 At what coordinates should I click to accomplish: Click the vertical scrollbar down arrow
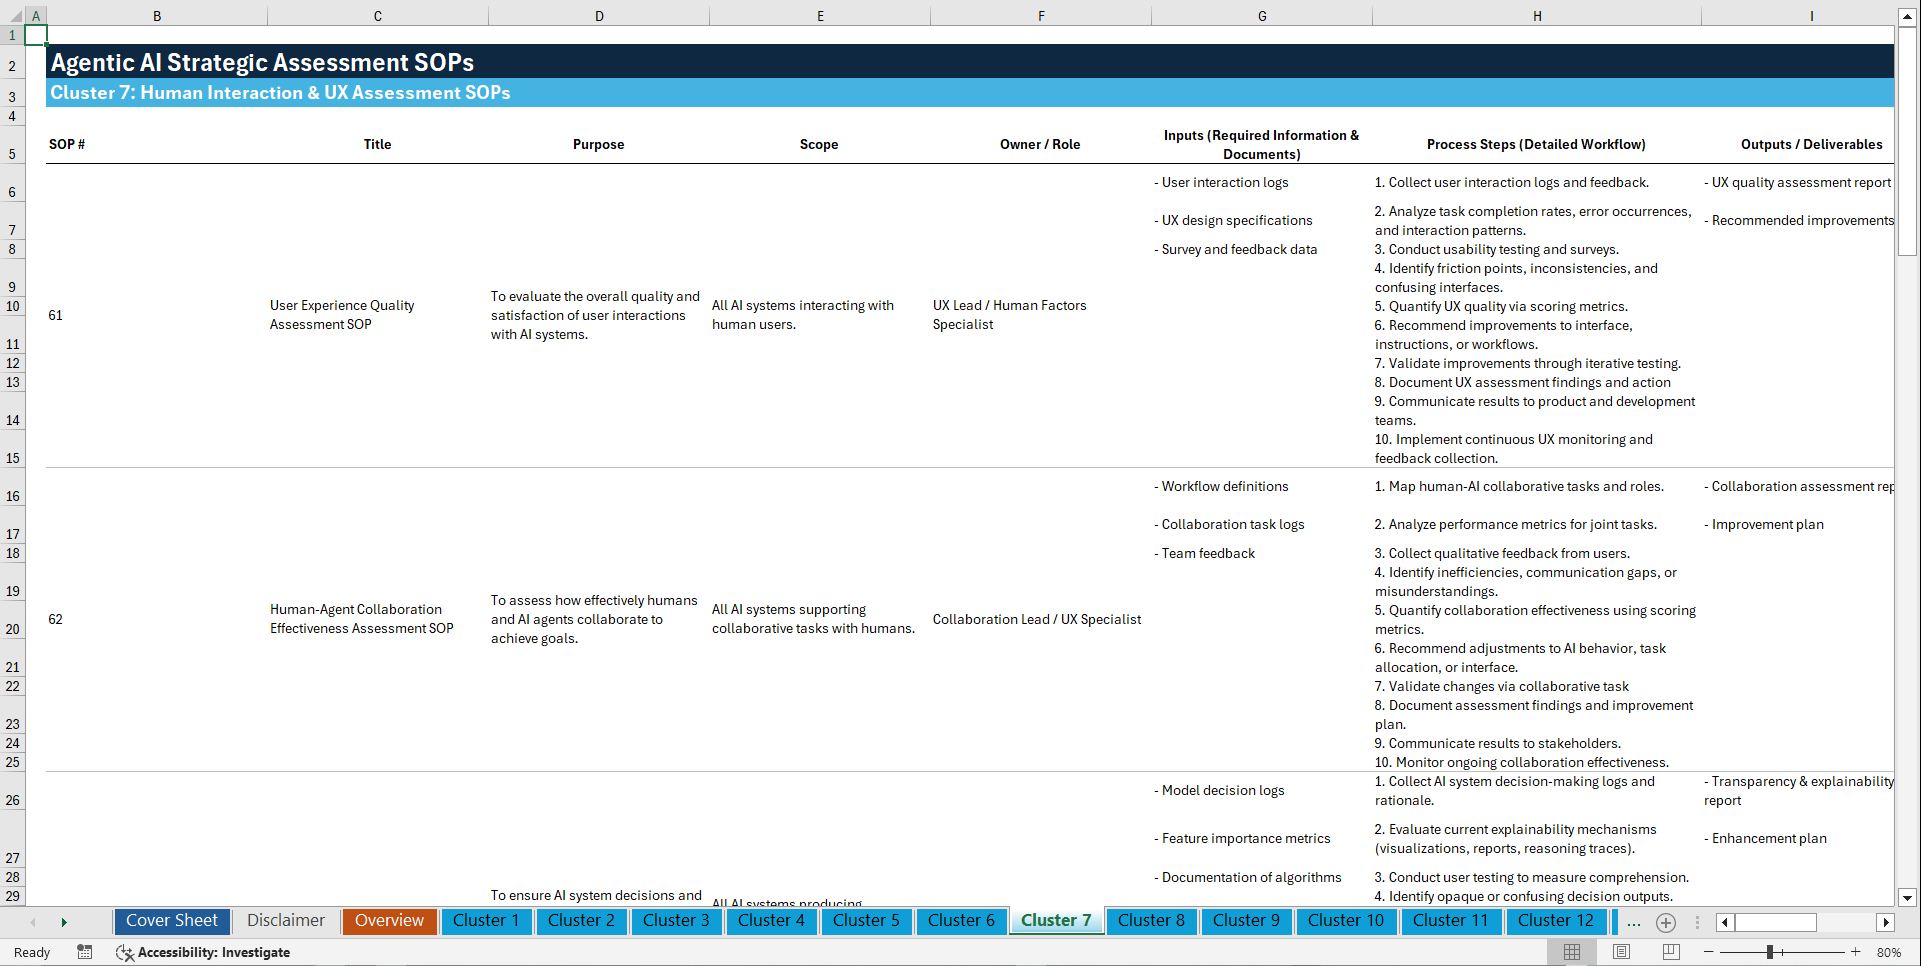[1909, 898]
